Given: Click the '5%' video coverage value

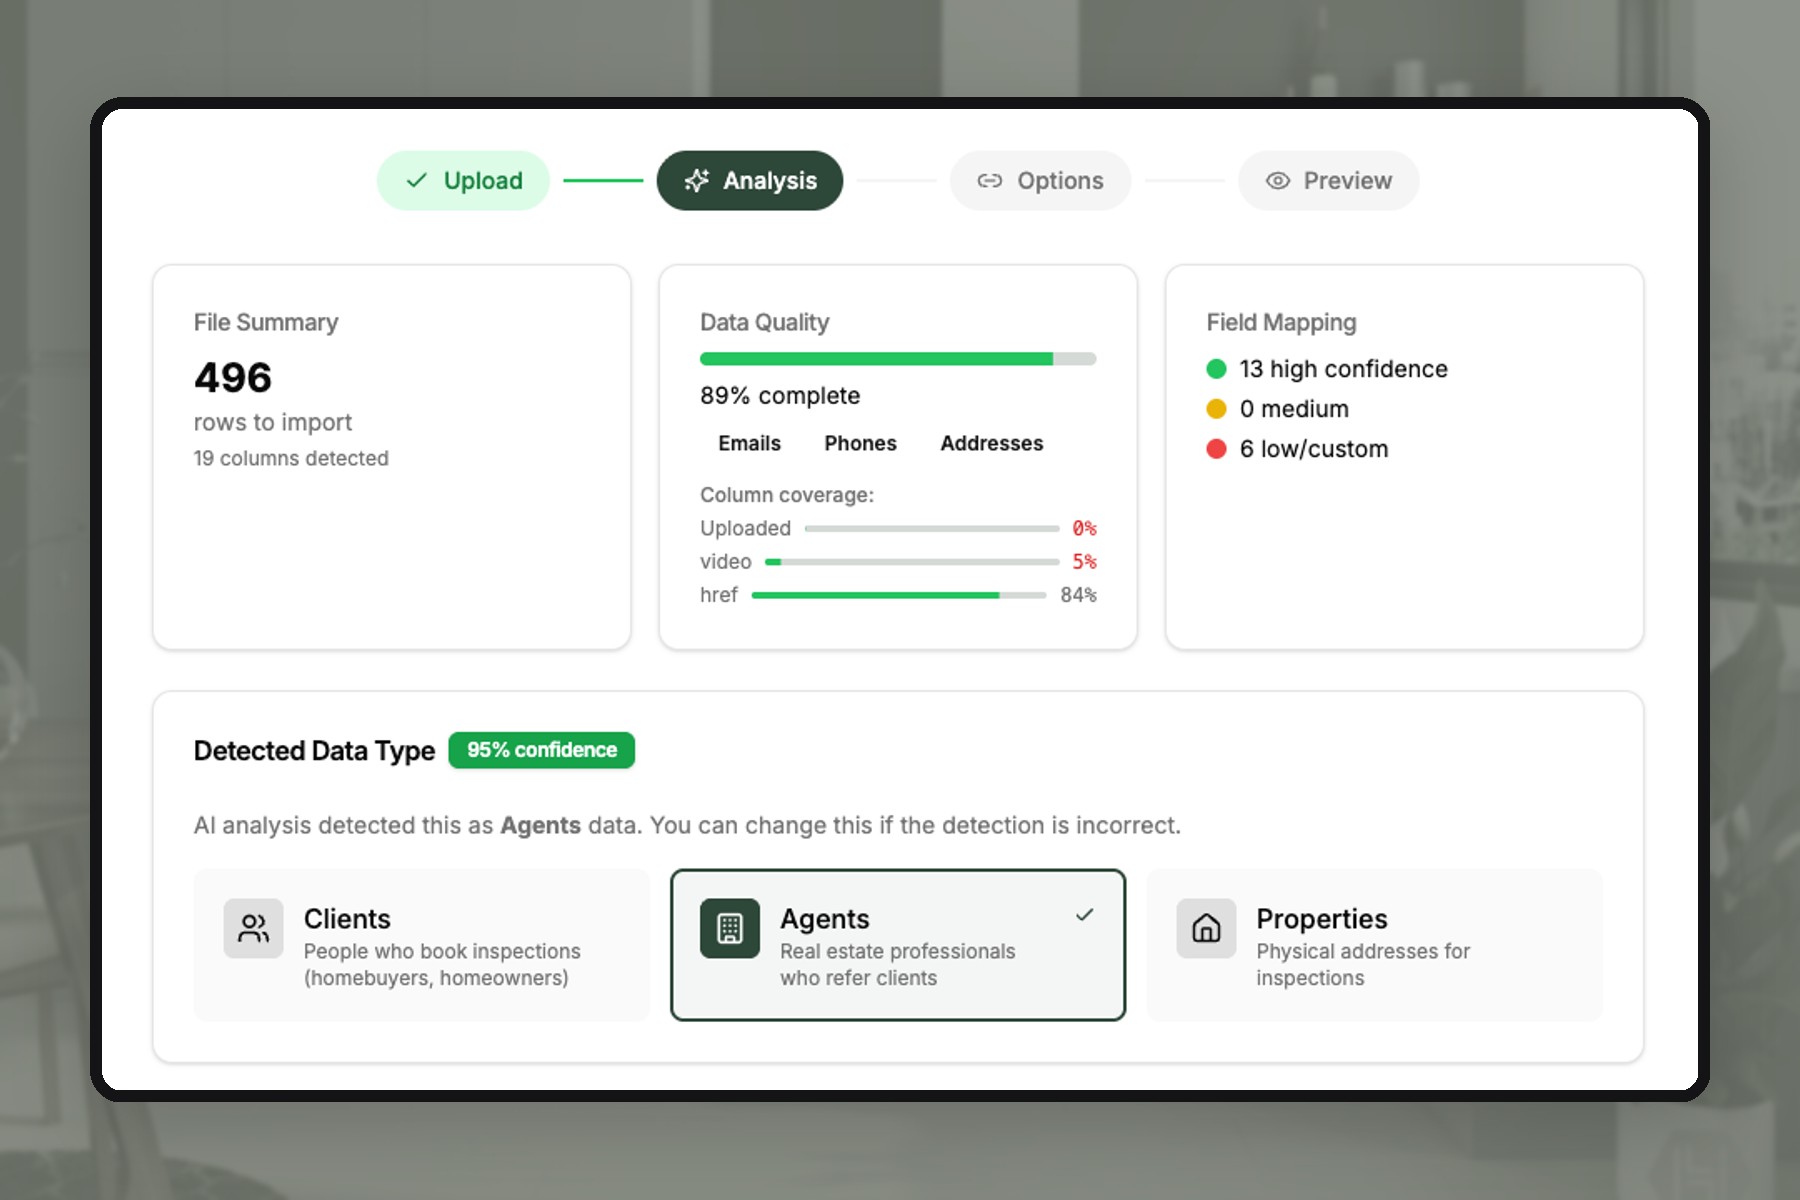Looking at the screenshot, I should (x=1084, y=562).
